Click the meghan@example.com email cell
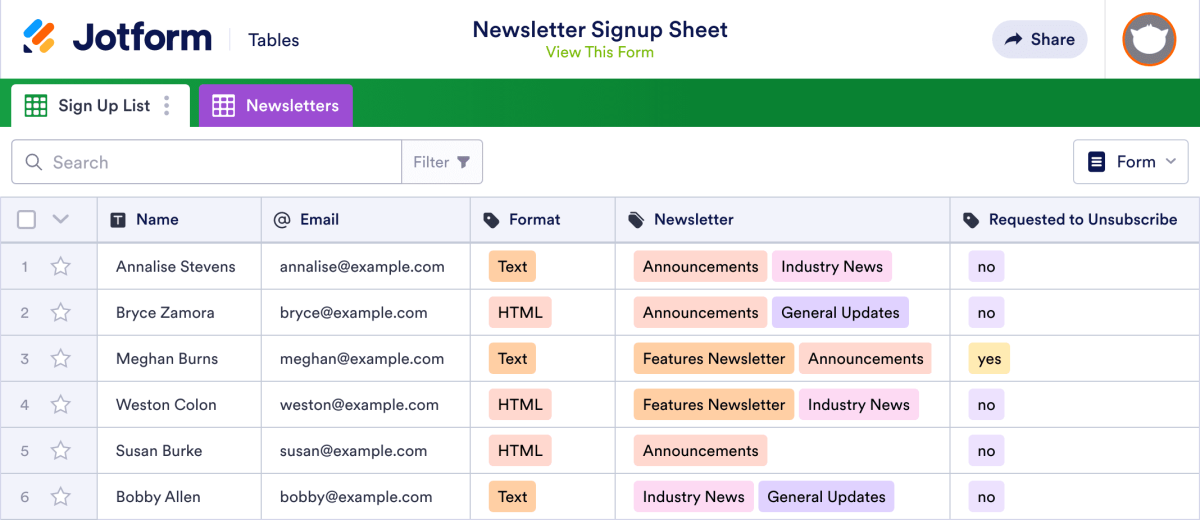1200x520 pixels. pyautogui.click(x=366, y=358)
